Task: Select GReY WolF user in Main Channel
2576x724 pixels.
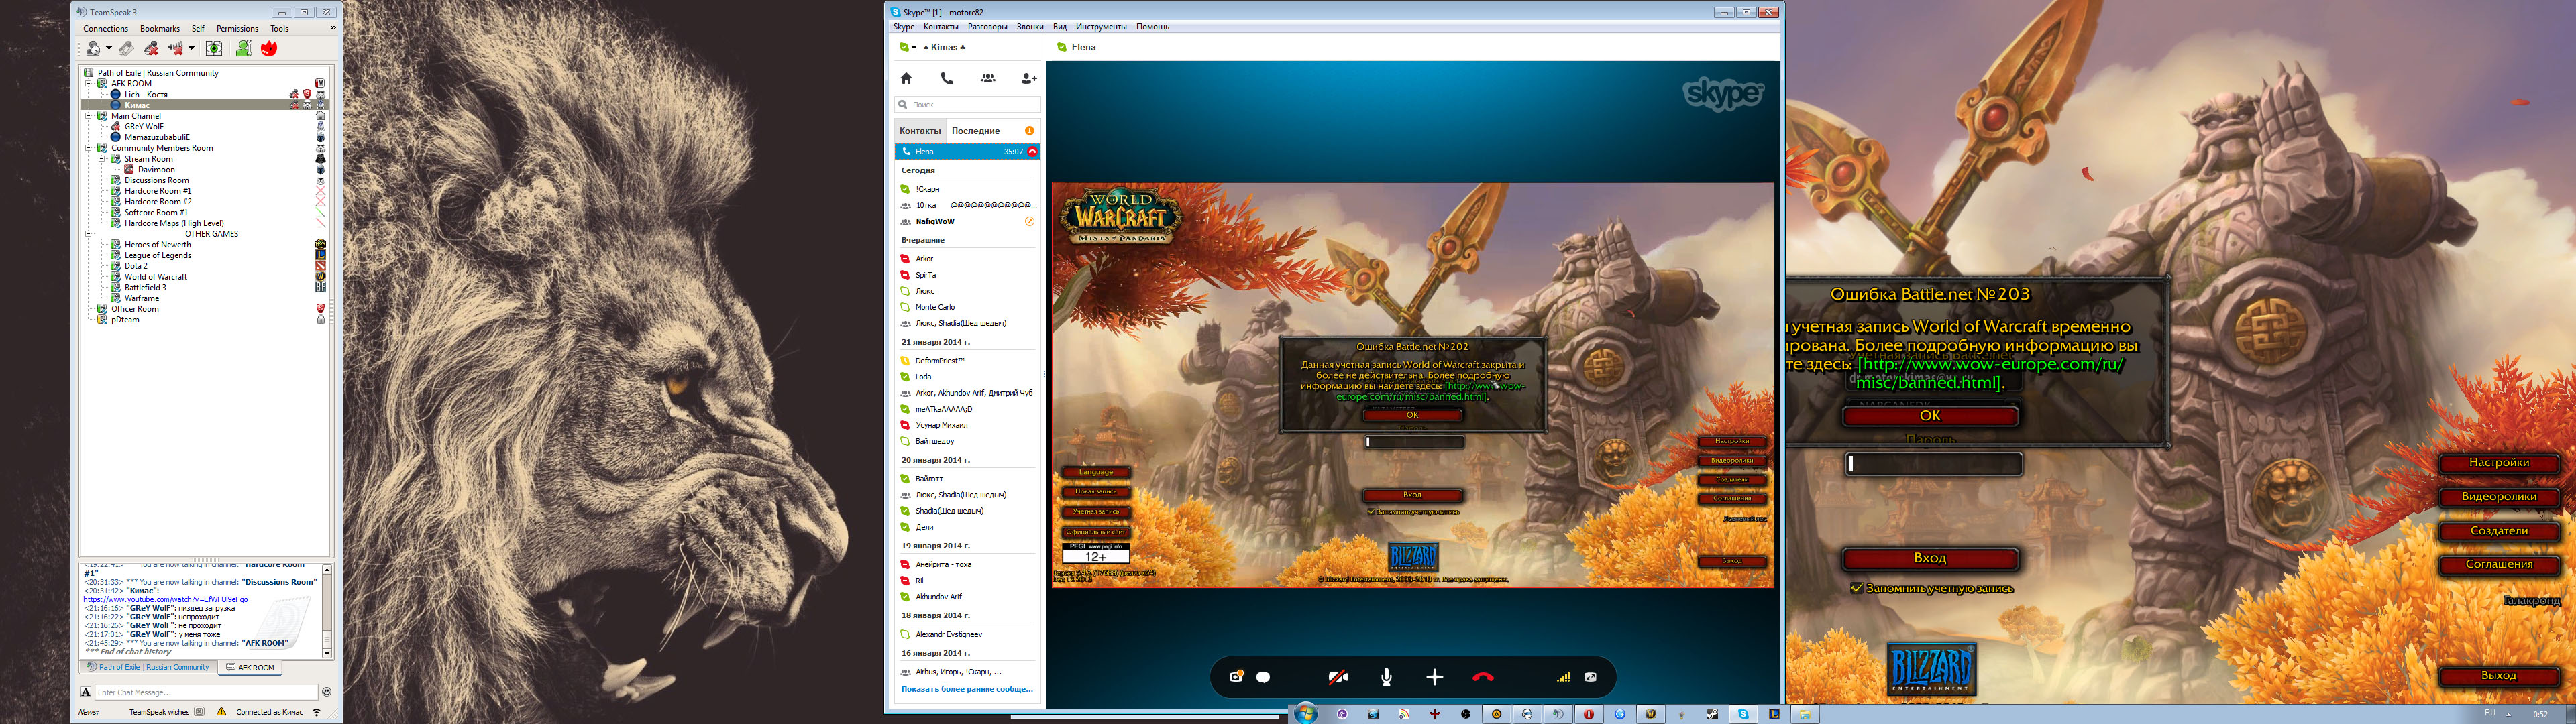Action: pyautogui.click(x=144, y=127)
